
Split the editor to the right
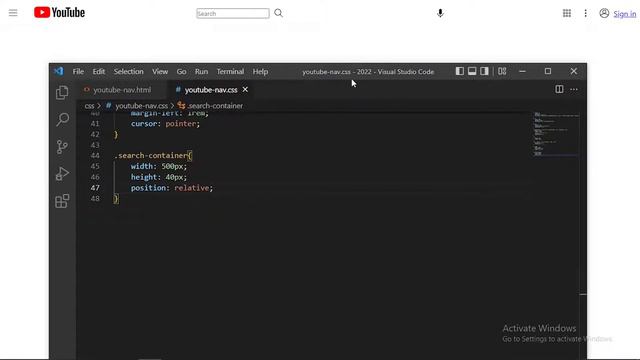click(x=559, y=89)
